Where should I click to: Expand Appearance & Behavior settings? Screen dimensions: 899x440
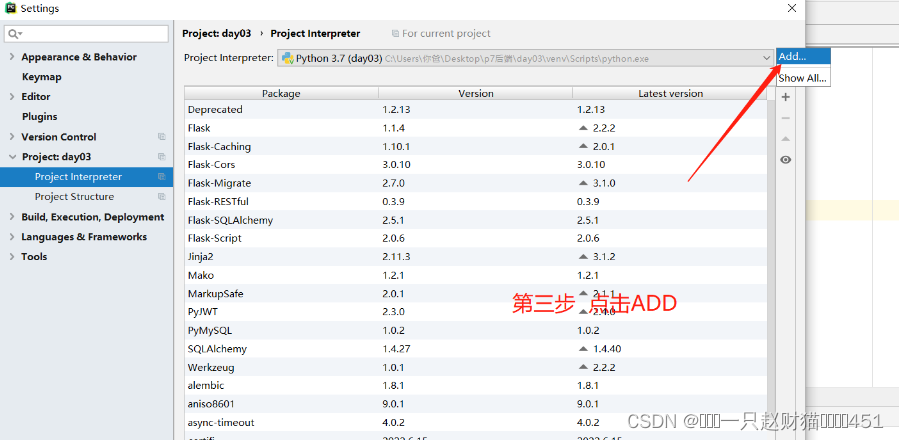pyautogui.click(x=12, y=57)
